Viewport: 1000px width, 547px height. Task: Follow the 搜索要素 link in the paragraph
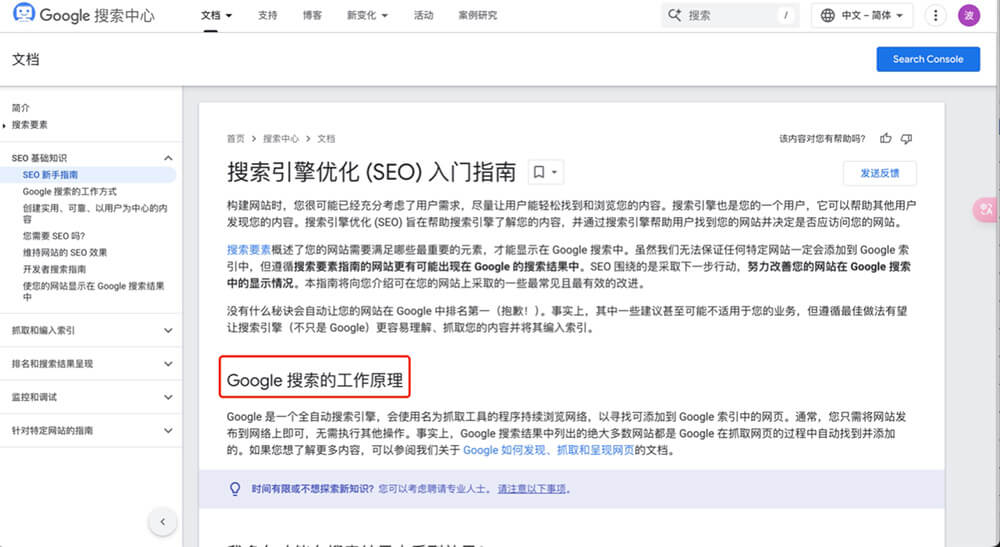(x=249, y=250)
